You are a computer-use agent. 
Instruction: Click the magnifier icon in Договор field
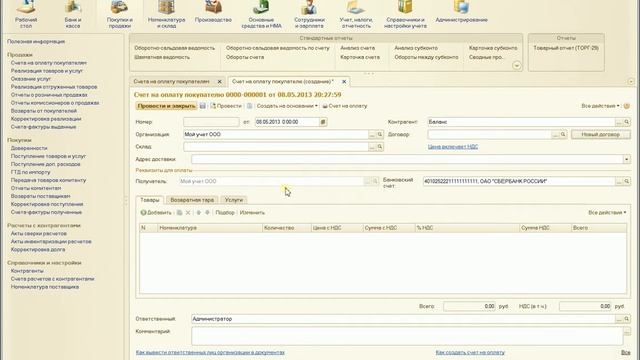coord(563,134)
